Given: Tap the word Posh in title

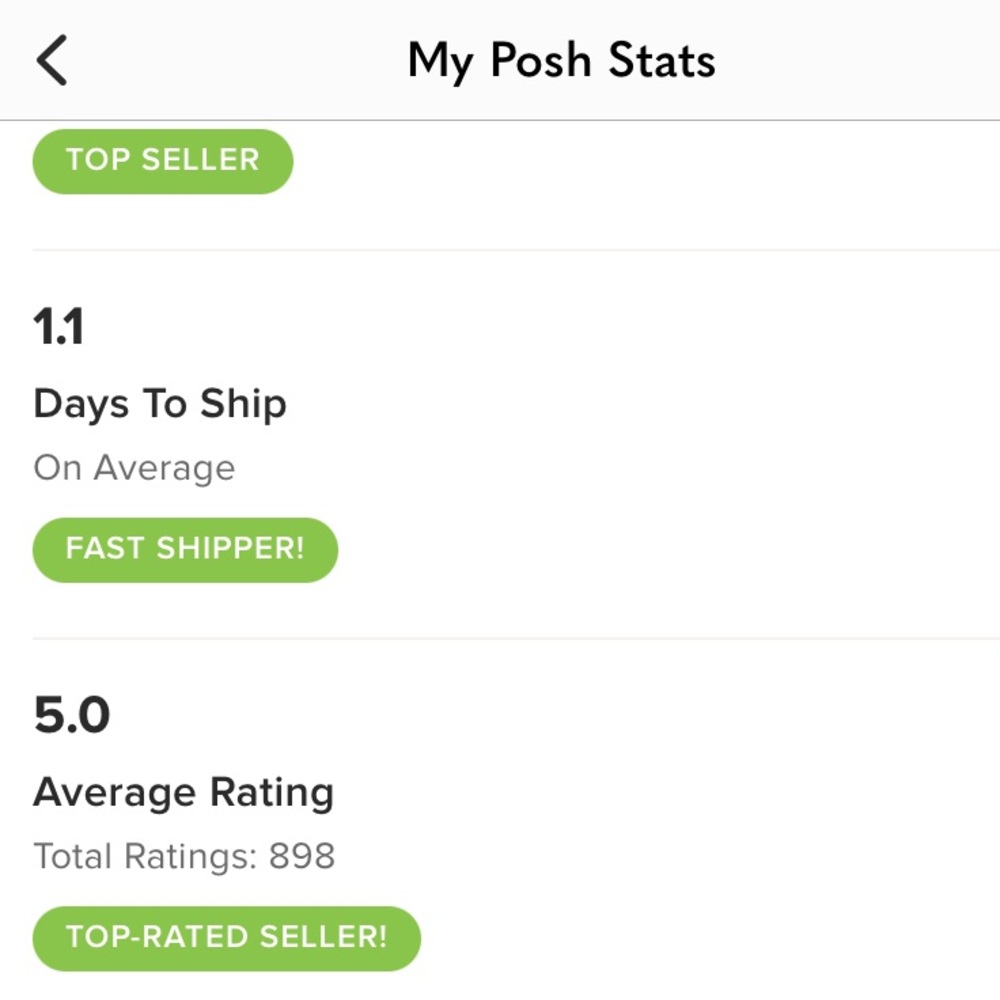Looking at the screenshot, I should (540, 60).
